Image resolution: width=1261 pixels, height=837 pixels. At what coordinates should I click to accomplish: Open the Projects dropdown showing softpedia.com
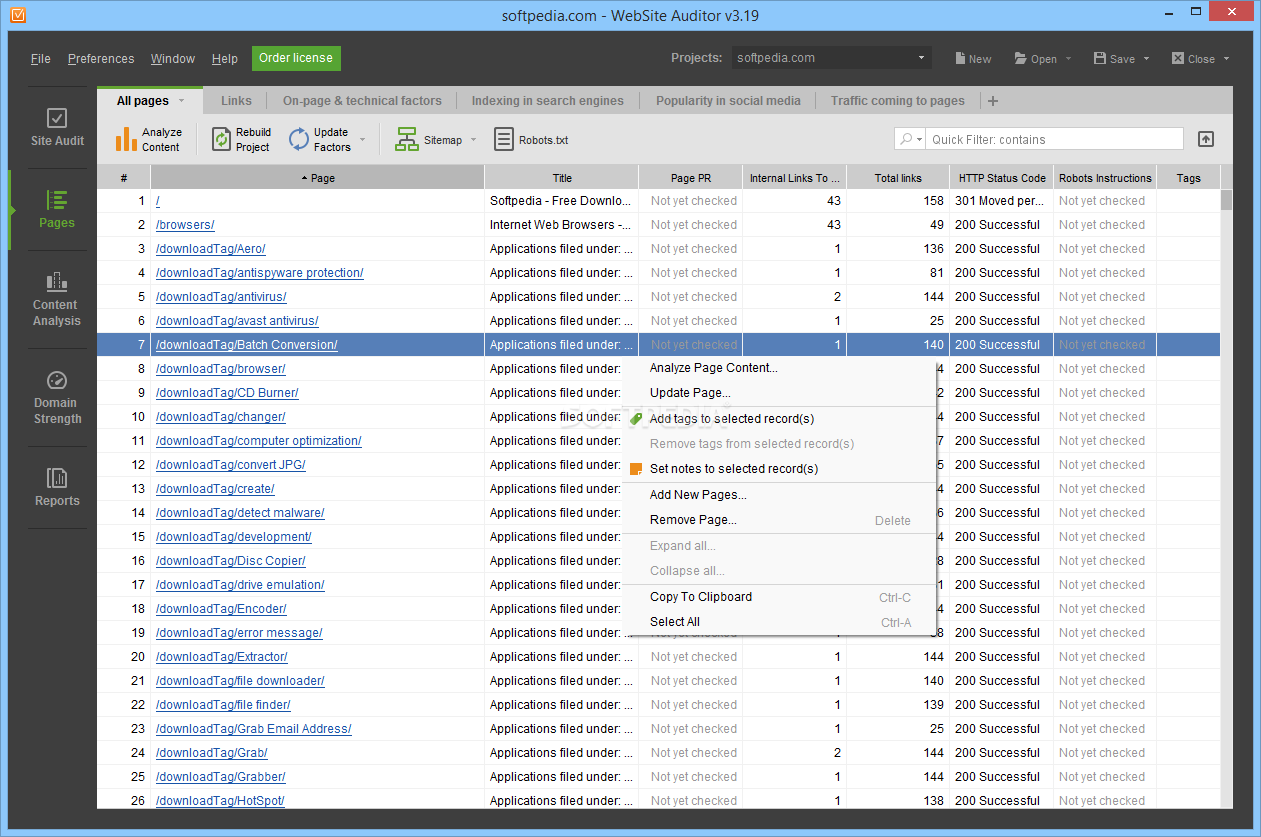[x=831, y=58]
